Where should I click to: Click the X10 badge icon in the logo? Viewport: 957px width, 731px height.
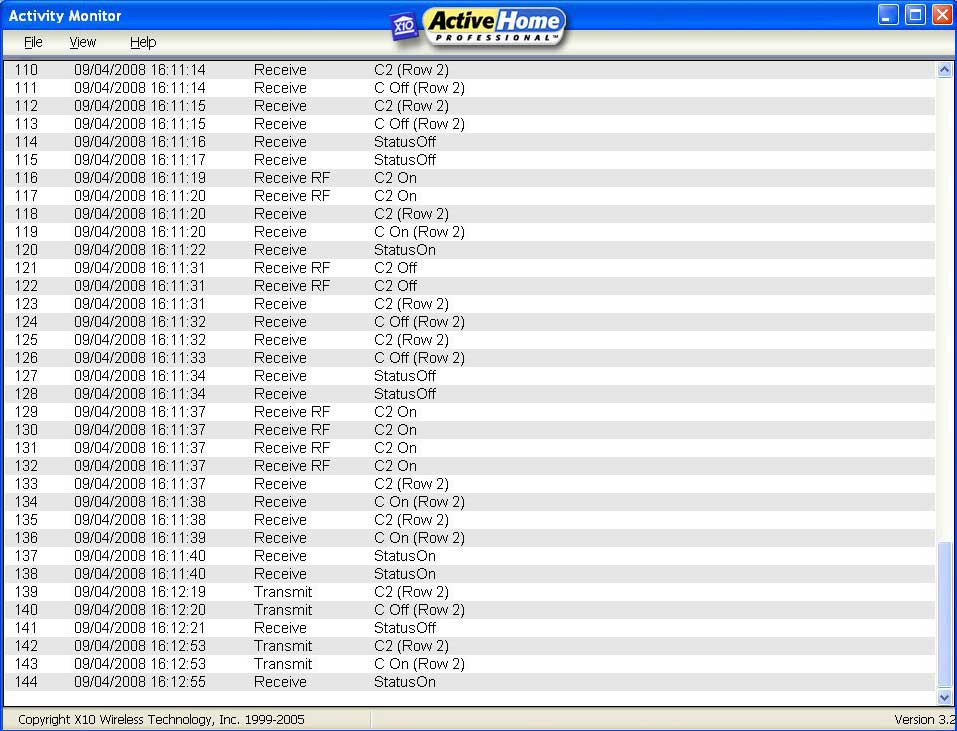(x=405, y=27)
